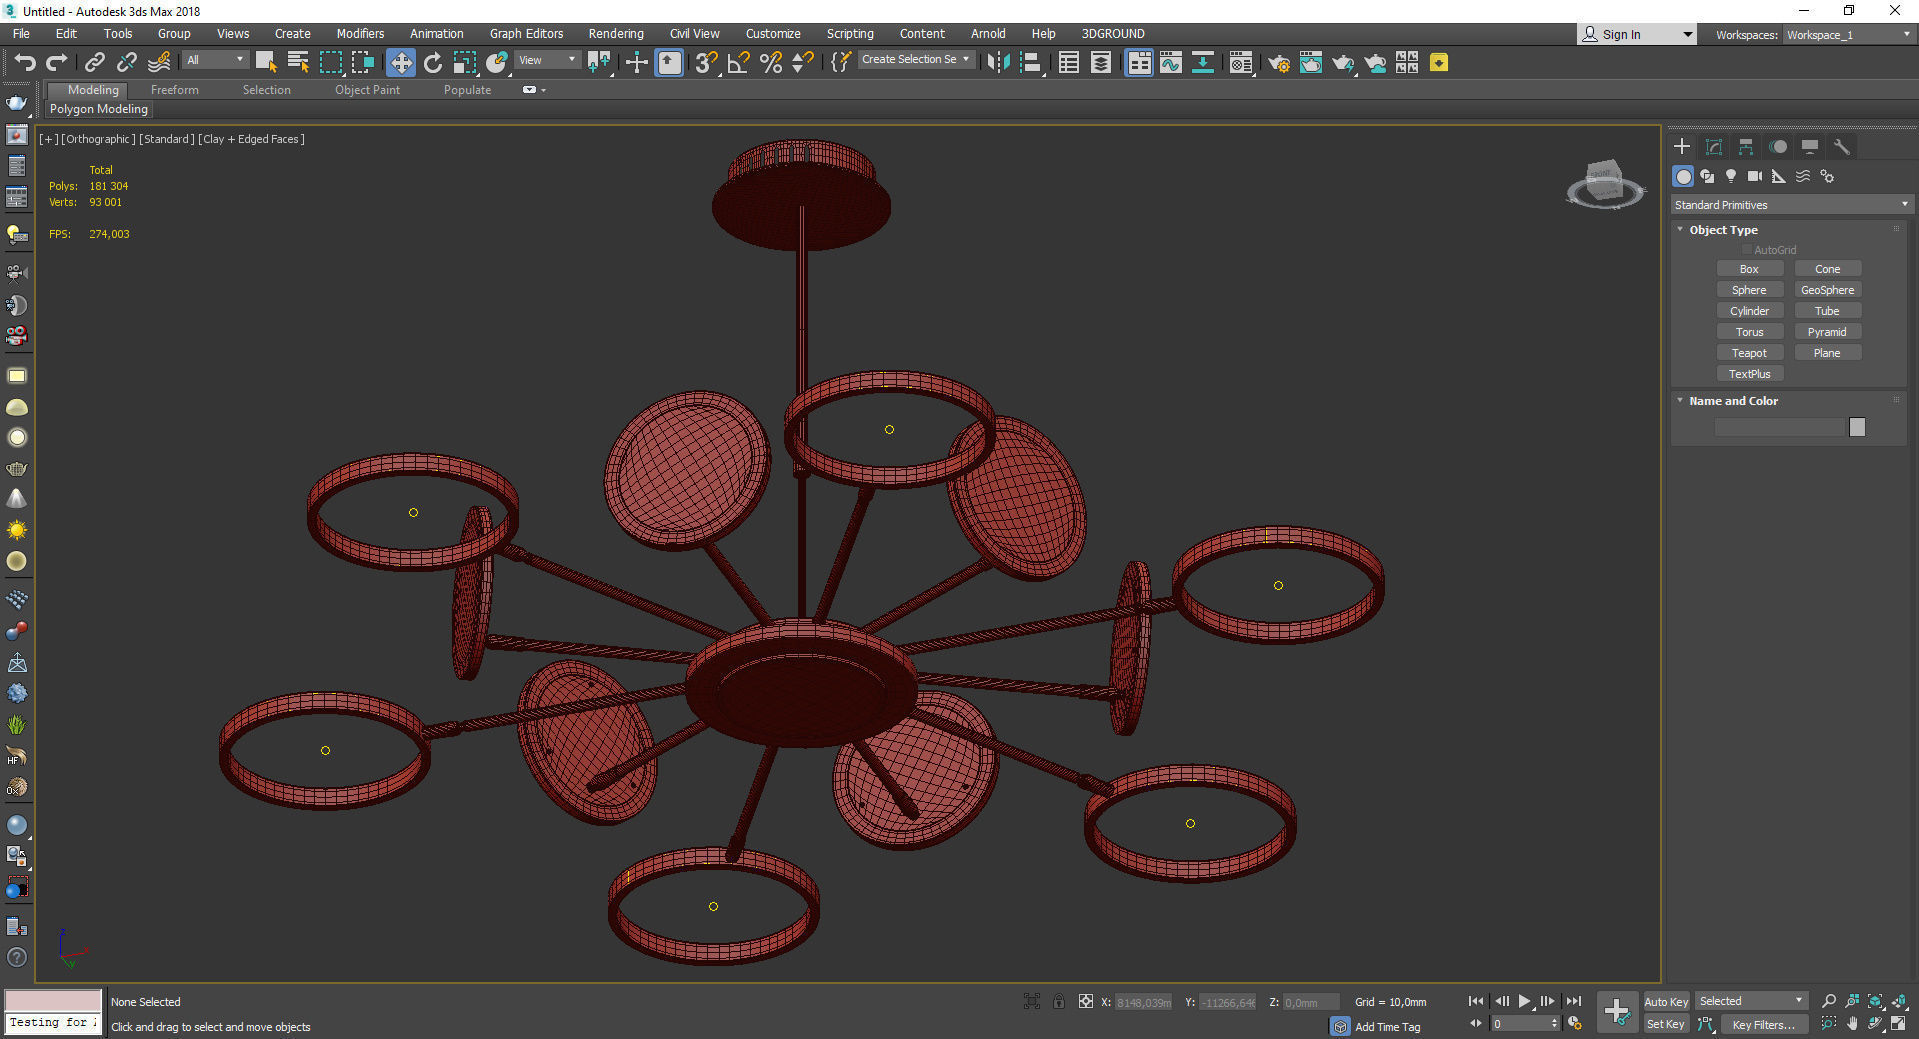Open the selection filter All dropdown
This screenshot has height=1039, width=1919.
coord(214,60)
